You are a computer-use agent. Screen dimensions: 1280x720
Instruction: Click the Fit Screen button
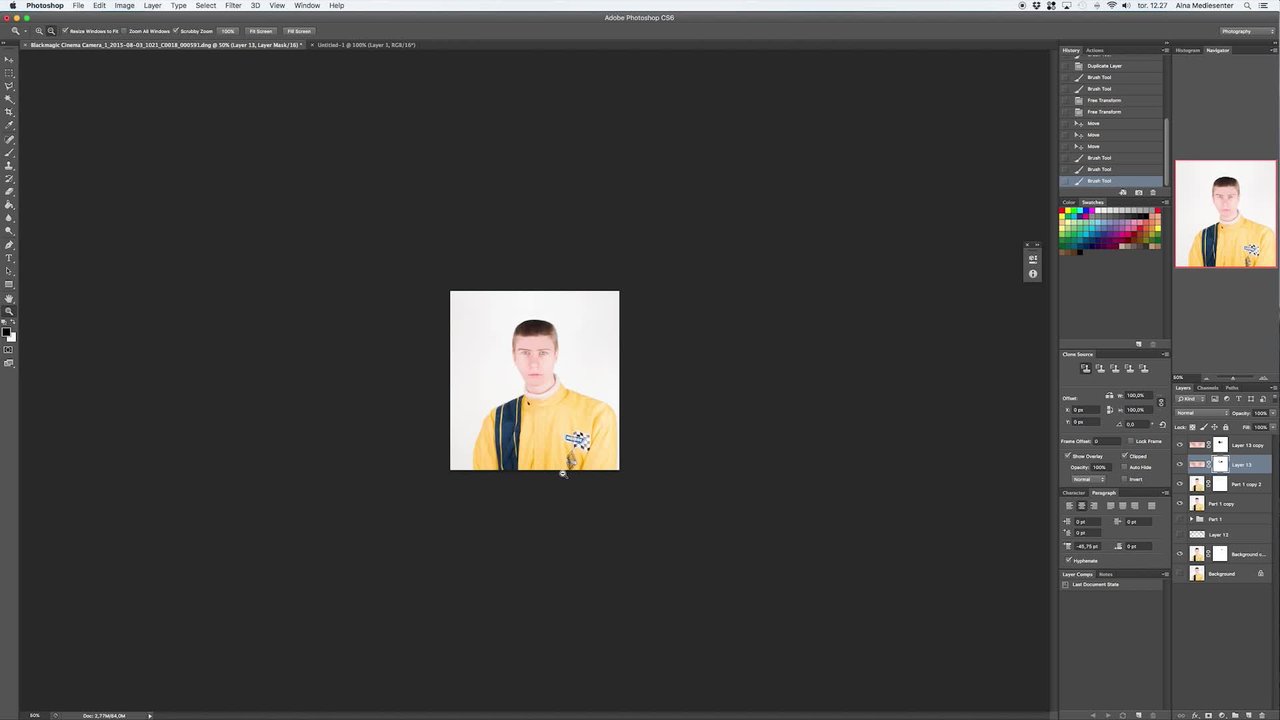pos(260,31)
